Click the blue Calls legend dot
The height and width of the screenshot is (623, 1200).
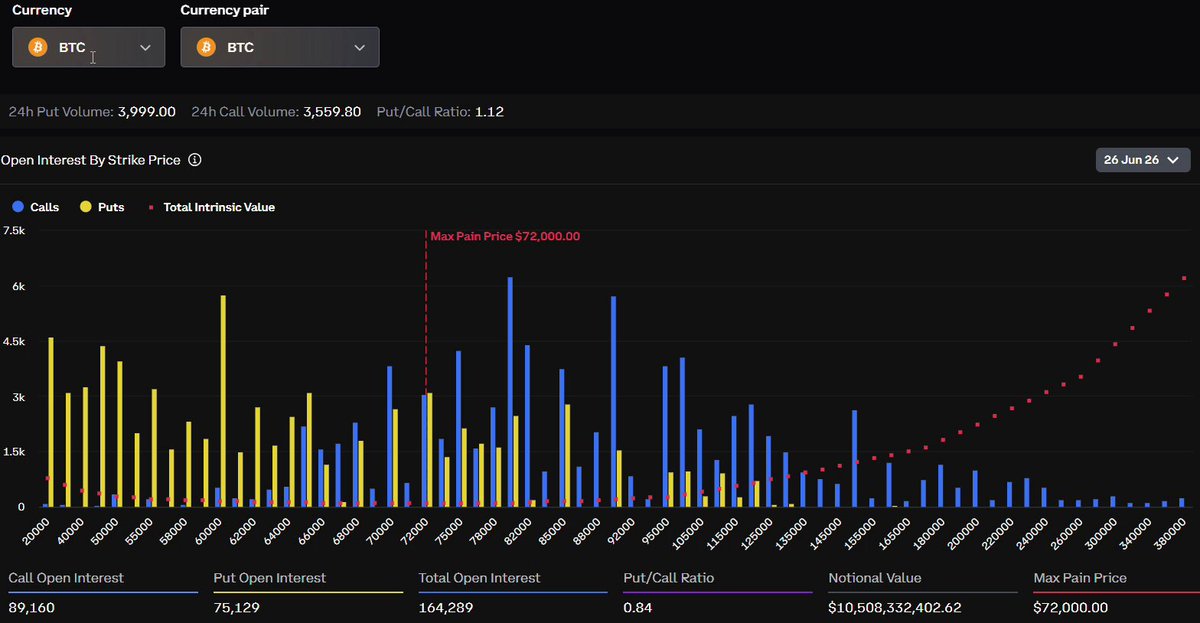tap(17, 207)
